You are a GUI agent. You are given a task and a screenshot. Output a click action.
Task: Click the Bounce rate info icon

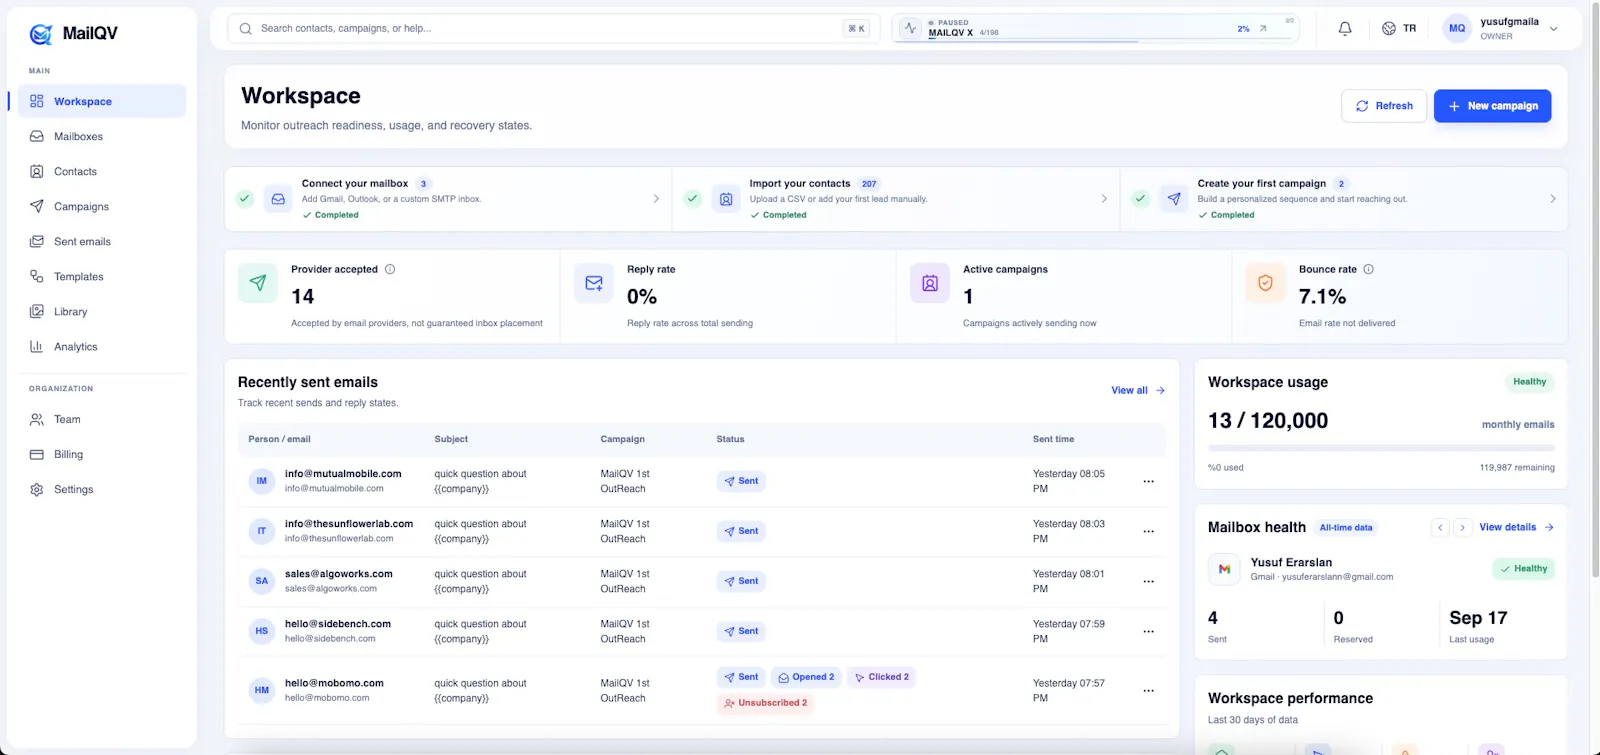(x=1368, y=269)
